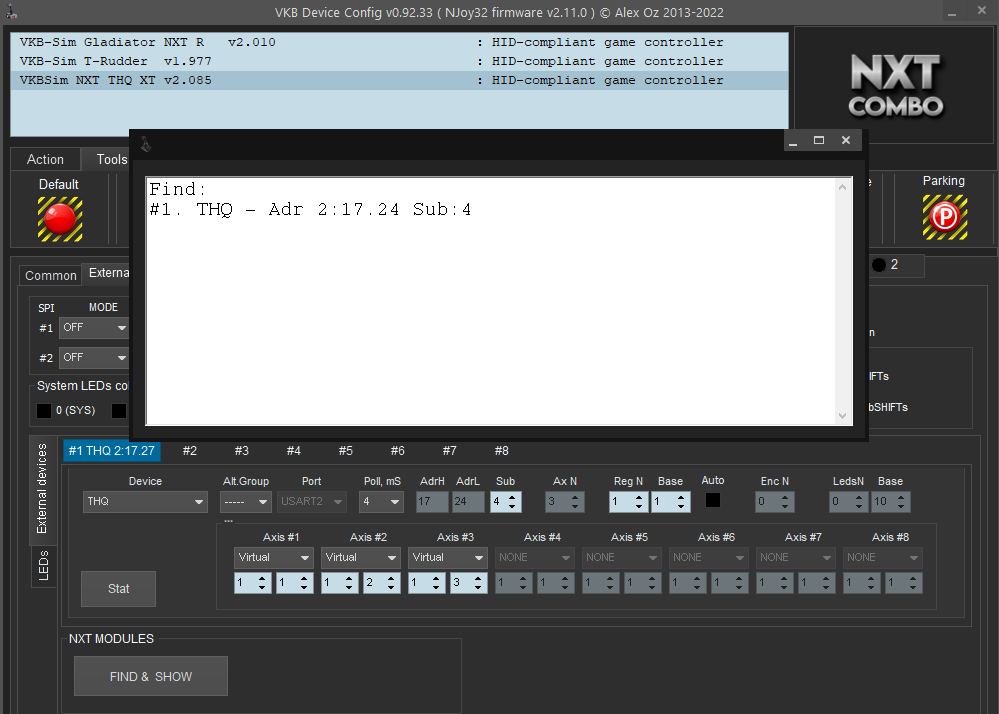This screenshot has height=714, width=999.
Task: Select the #1 THQ 2:17.27 device tab
Action: point(111,451)
